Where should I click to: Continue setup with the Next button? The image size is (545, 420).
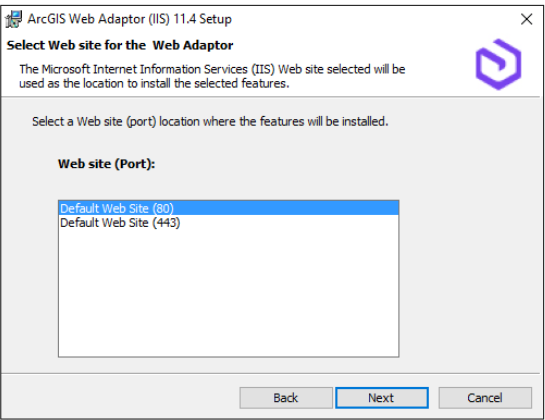pos(382,398)
